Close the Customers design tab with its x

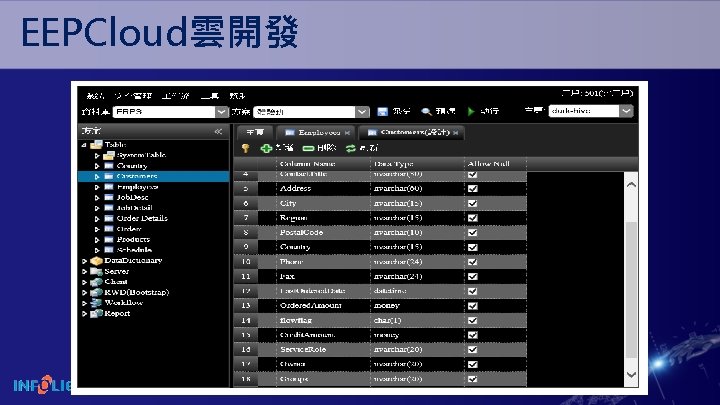(456, 133)
